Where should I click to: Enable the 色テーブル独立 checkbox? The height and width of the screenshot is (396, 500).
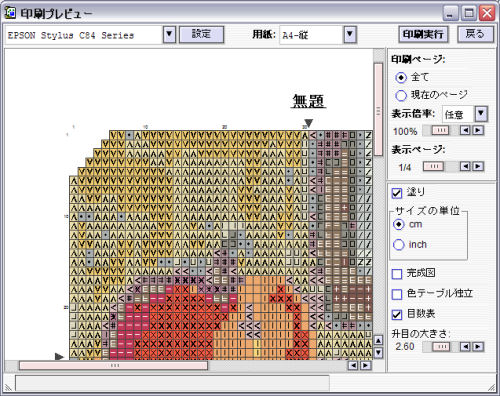(x=397, y=294)
